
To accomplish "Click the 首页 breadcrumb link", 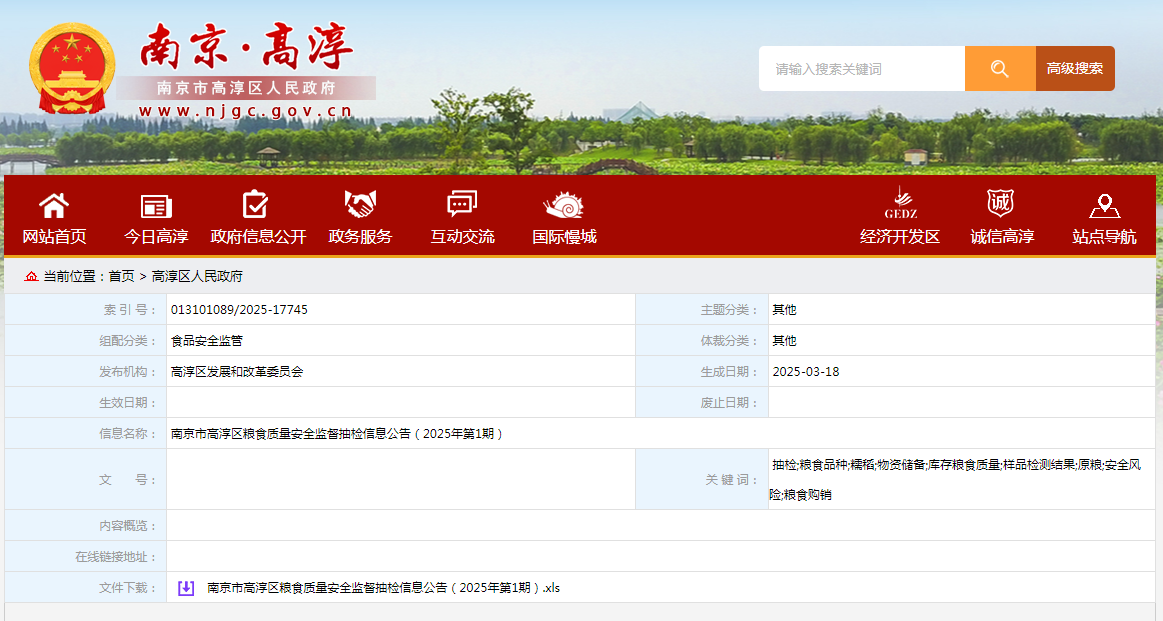I will [x=122, y=276].
